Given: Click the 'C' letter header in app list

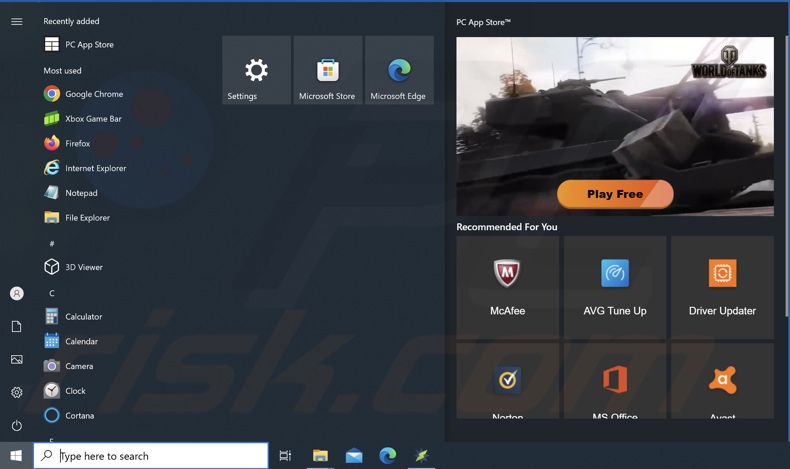Looking at the screenshot, I should pos(51,293).
